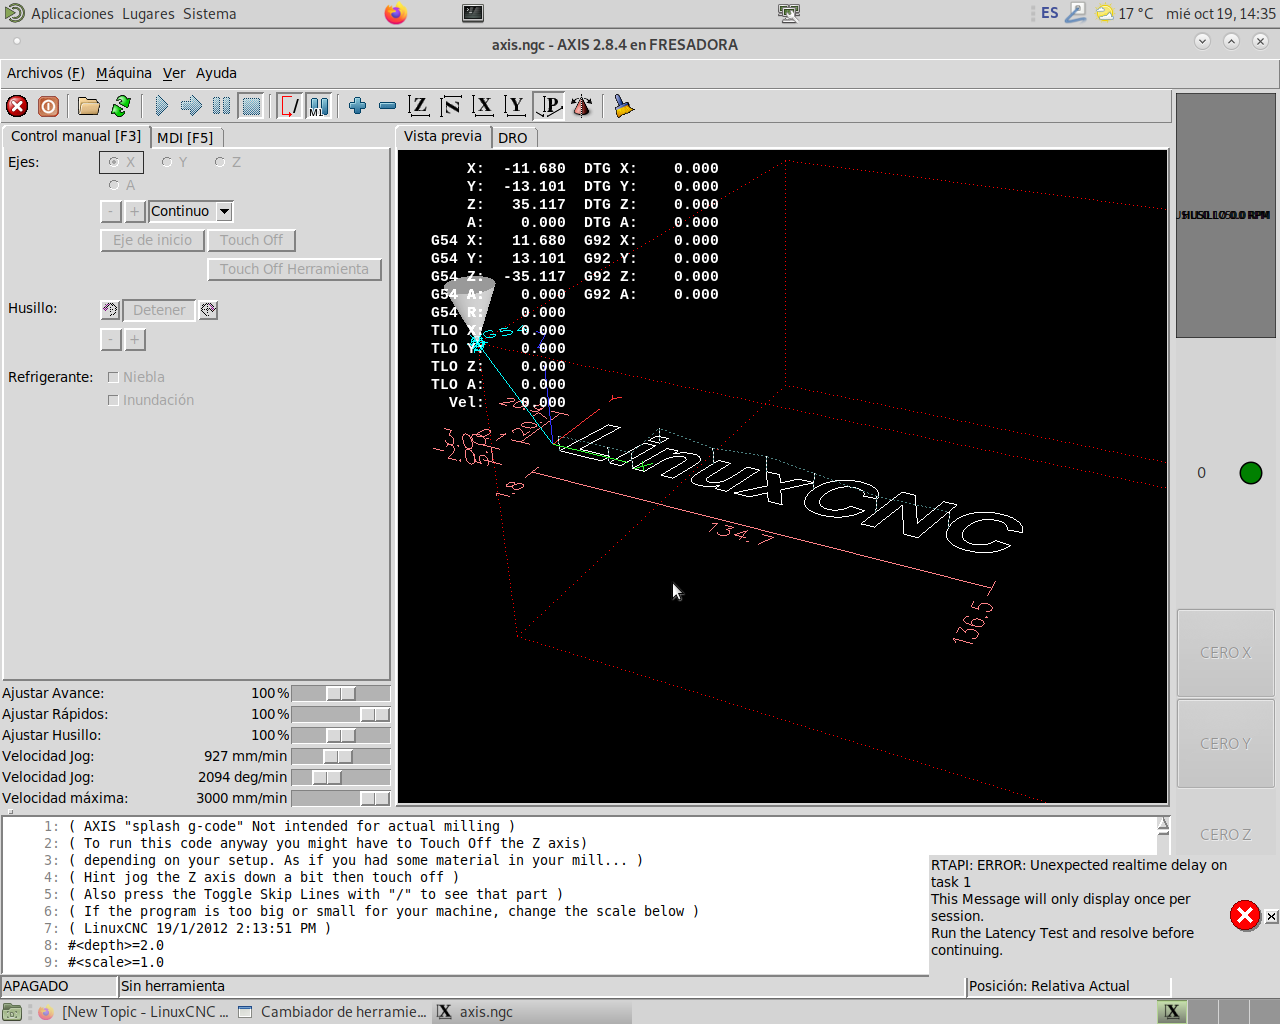The image size is (1280, 1024).
Task: Dismiss RTAPI error with red X icon
Action: [x=1245, y=915]
